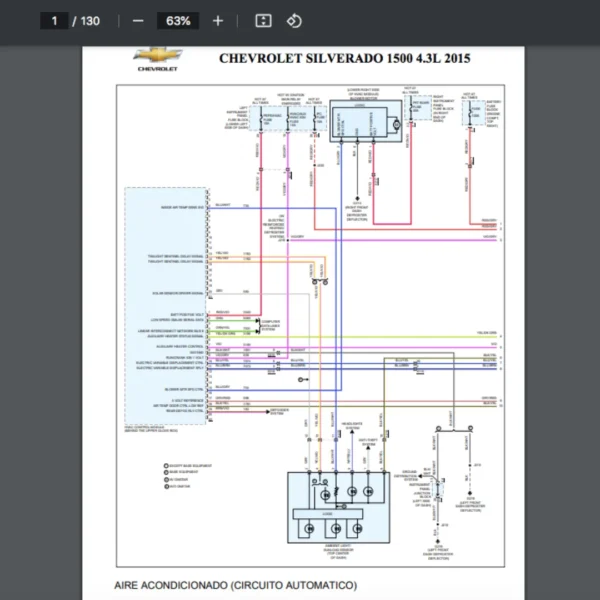Image resolution: width=600 pixels, height=600 pixels.
Task: Select the page number input field
Action: tap(54, 20)
